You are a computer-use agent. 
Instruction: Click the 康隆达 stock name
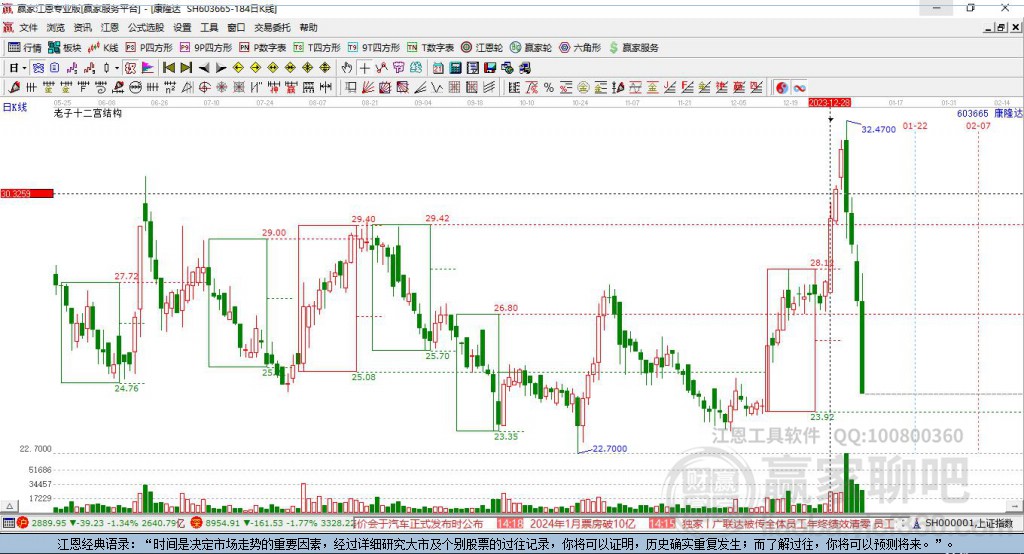(1008, 114)
